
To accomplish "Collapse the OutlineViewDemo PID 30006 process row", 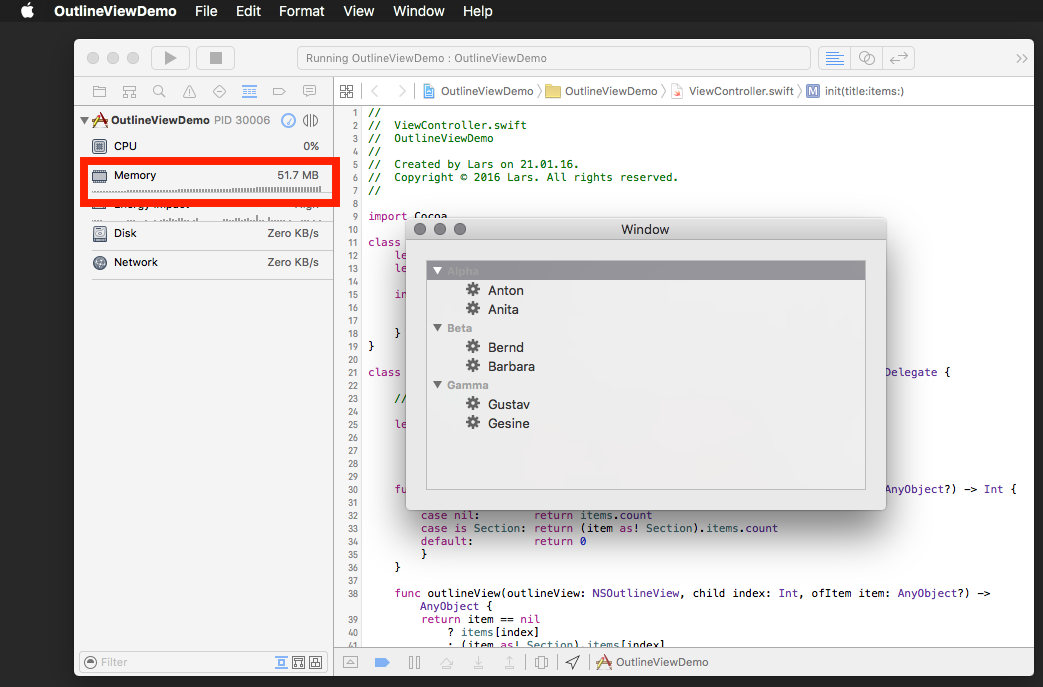I will 84,120.
